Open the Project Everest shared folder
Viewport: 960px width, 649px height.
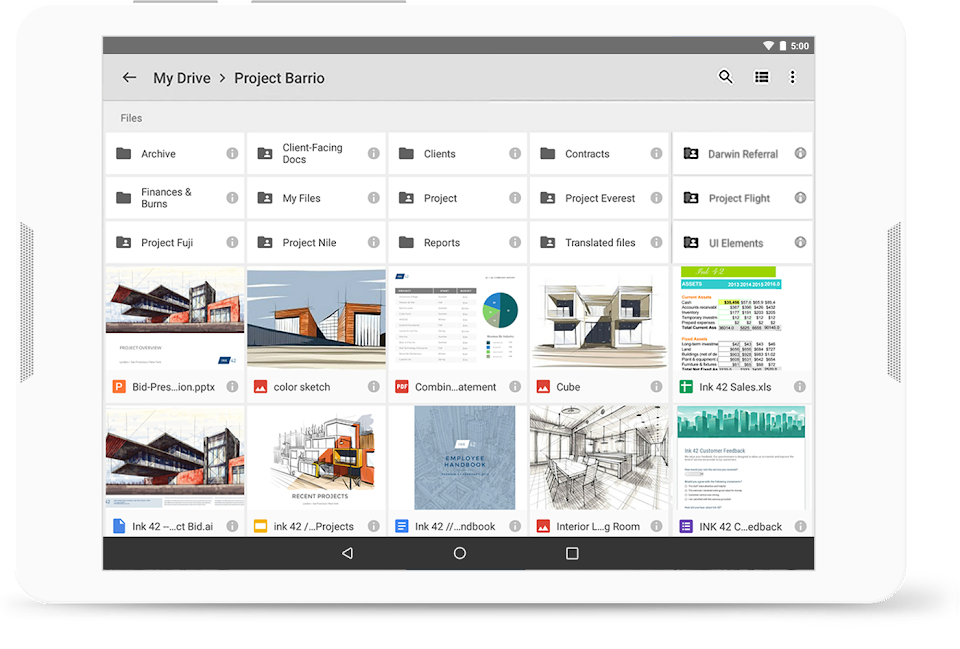tap(599, 198)
